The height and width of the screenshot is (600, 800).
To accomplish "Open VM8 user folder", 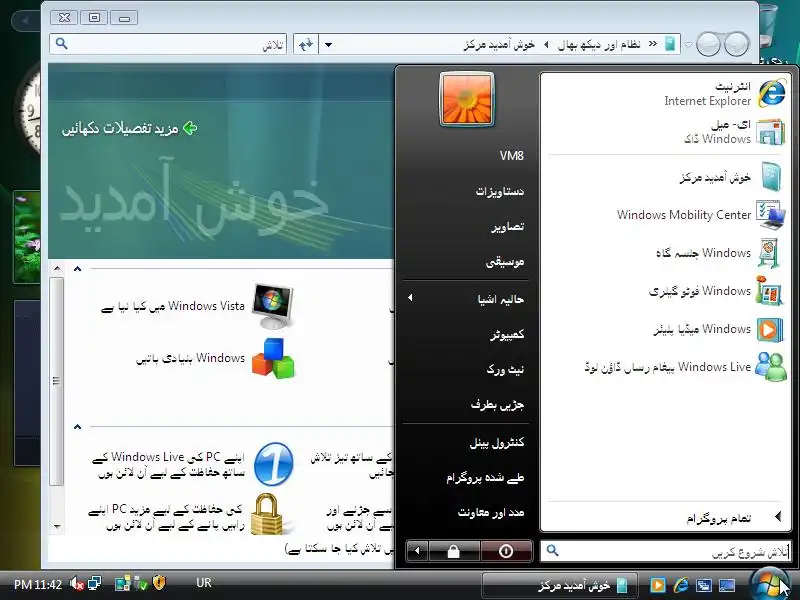I will pyautogui.click(x=511, y=156).
